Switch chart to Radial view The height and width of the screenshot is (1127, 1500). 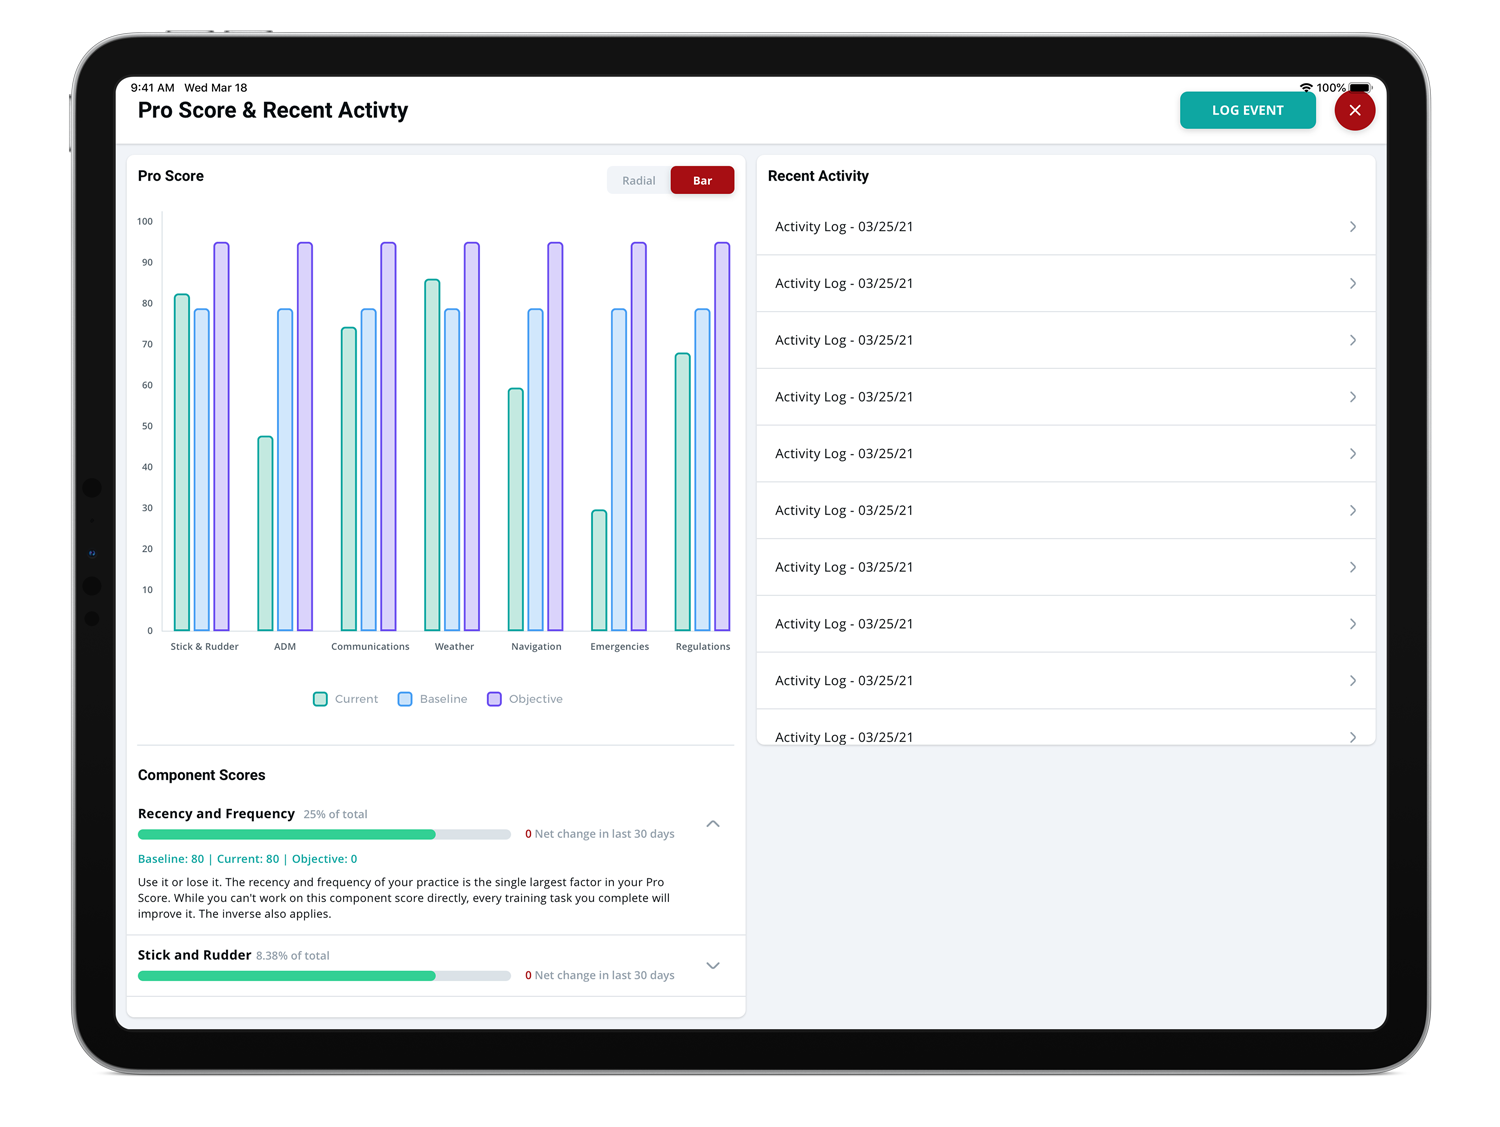tap(638, 181)
